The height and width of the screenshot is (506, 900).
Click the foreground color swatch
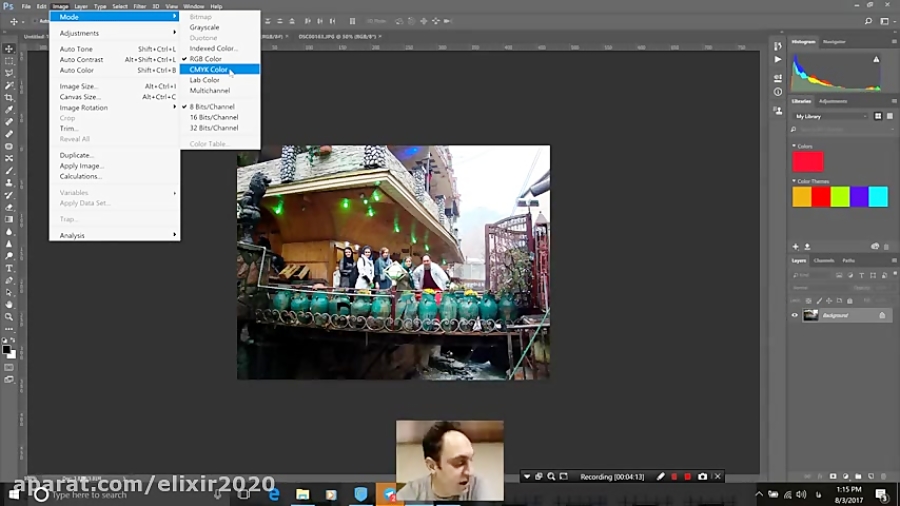[x=6, y=349]
